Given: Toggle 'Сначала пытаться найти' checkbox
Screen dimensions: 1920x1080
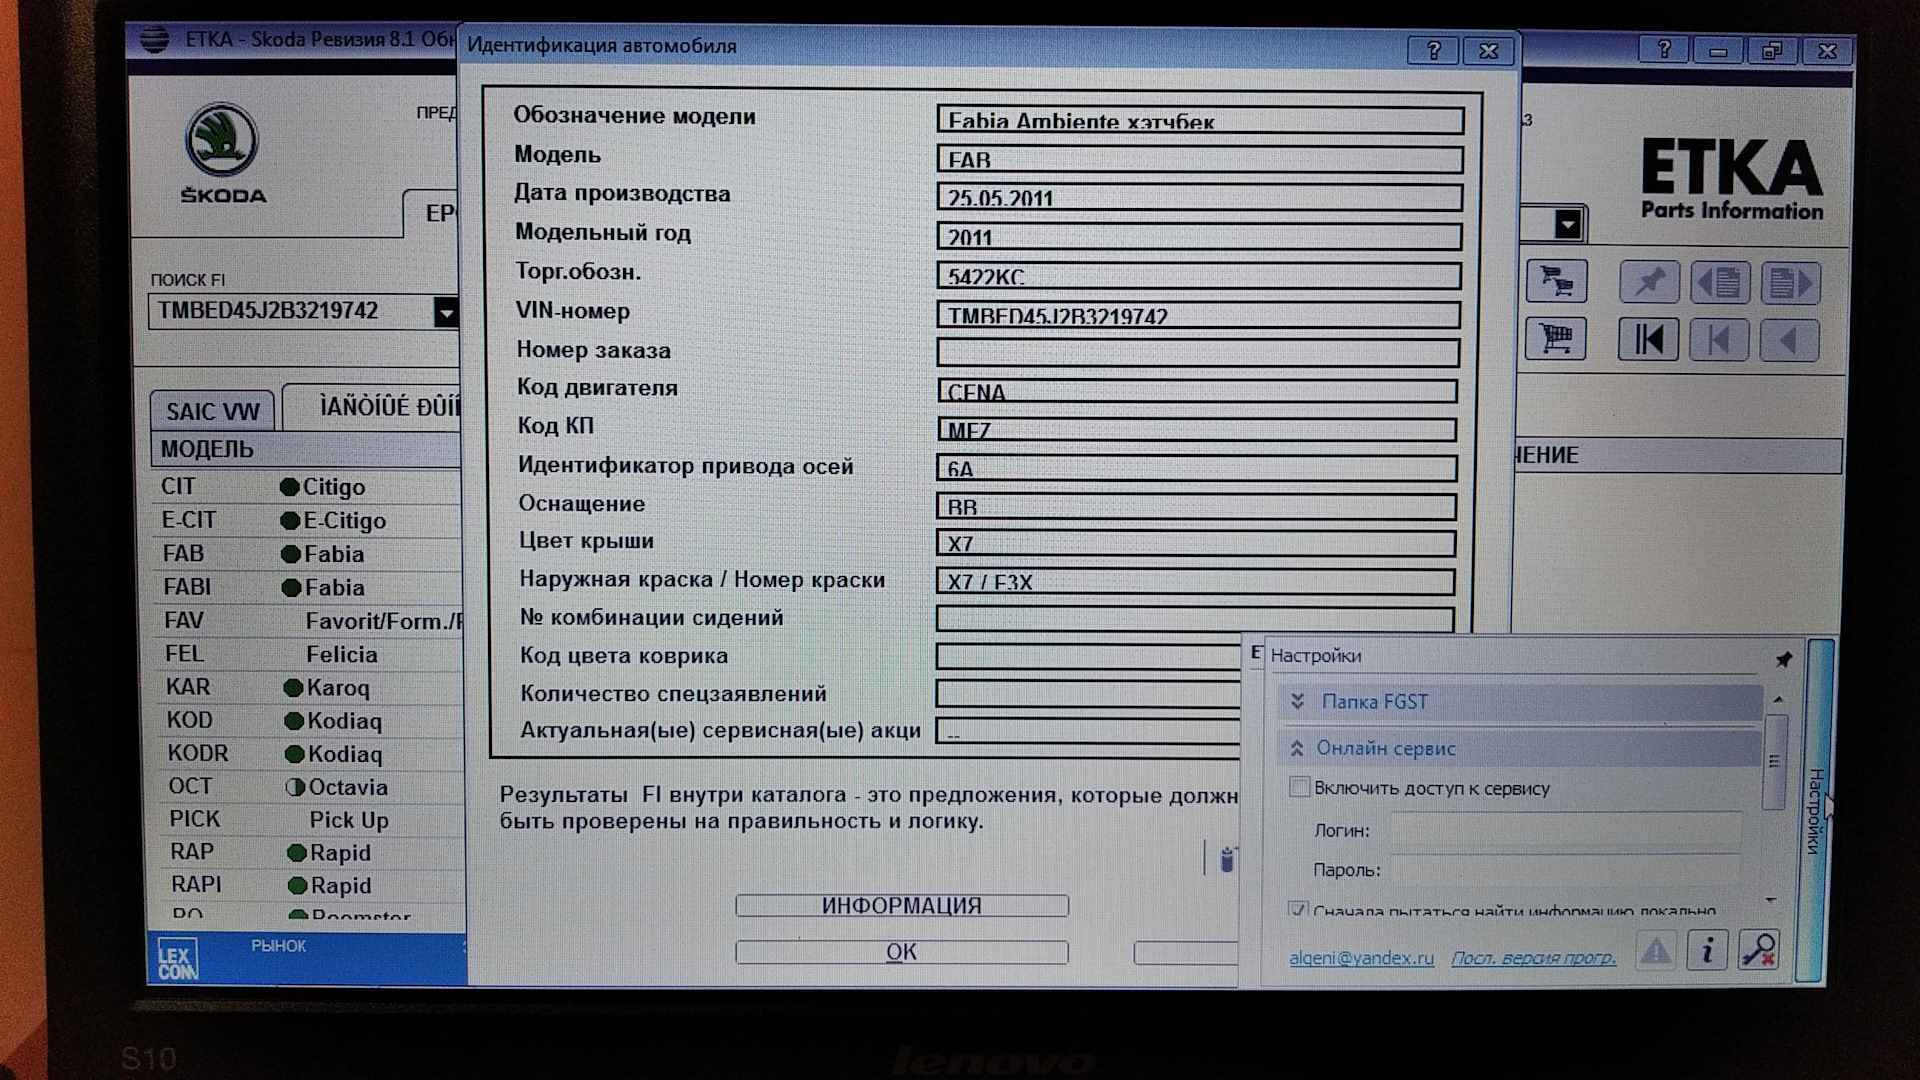Looking at the screenshot, I should pyautogui.click(x=1298, y=910).
